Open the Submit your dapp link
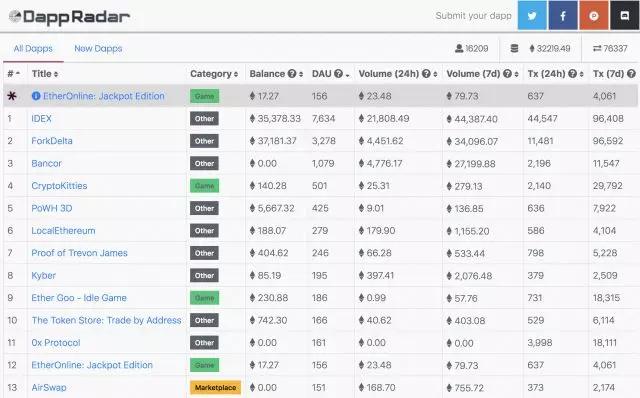The image size is (640, 398). click(x=473, y=16)
